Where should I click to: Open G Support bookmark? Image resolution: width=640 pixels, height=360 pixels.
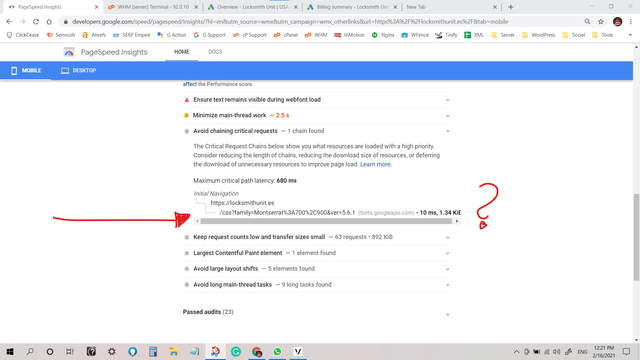[x=209, y=35]
